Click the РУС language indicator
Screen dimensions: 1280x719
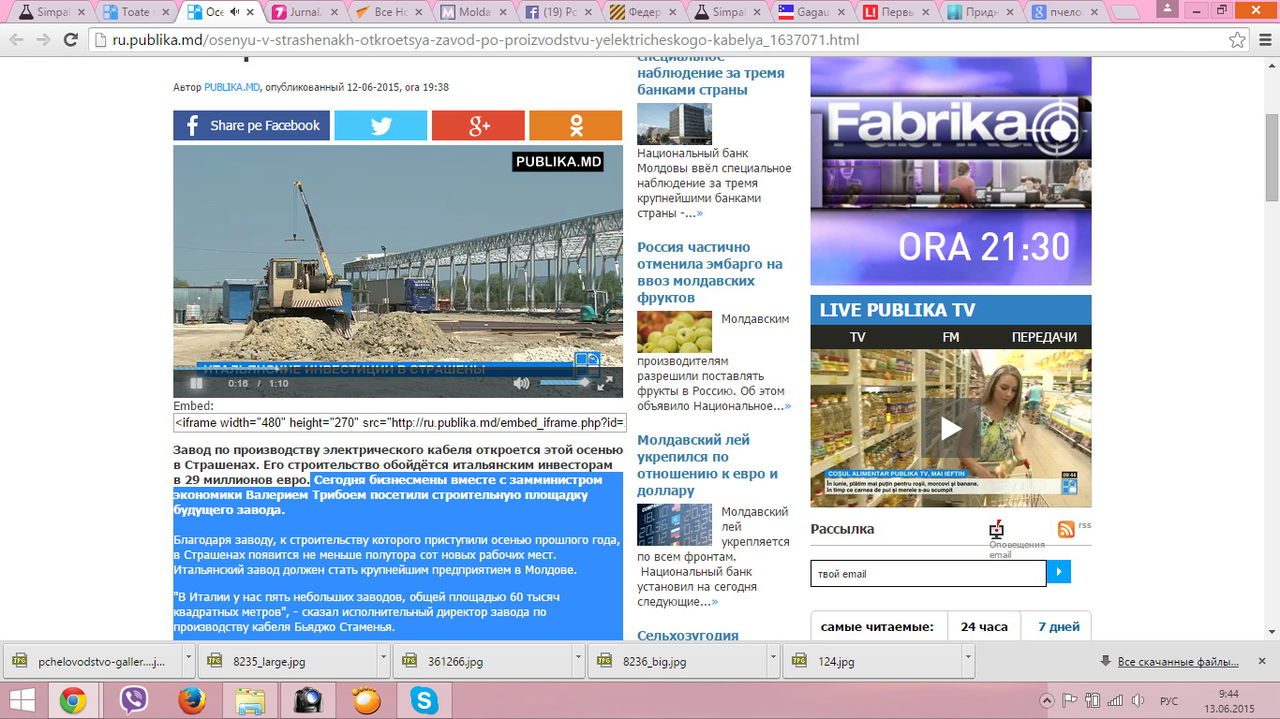coord(1168,701)
